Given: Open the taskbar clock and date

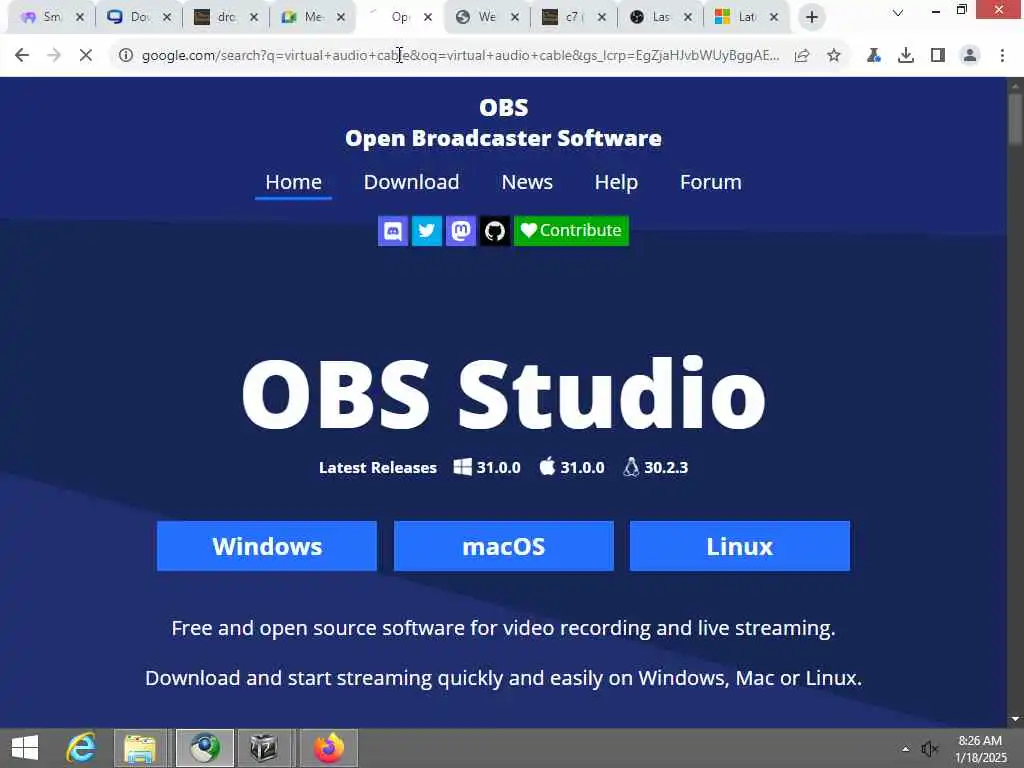Looking at the screenshot, I should (980, 748).
